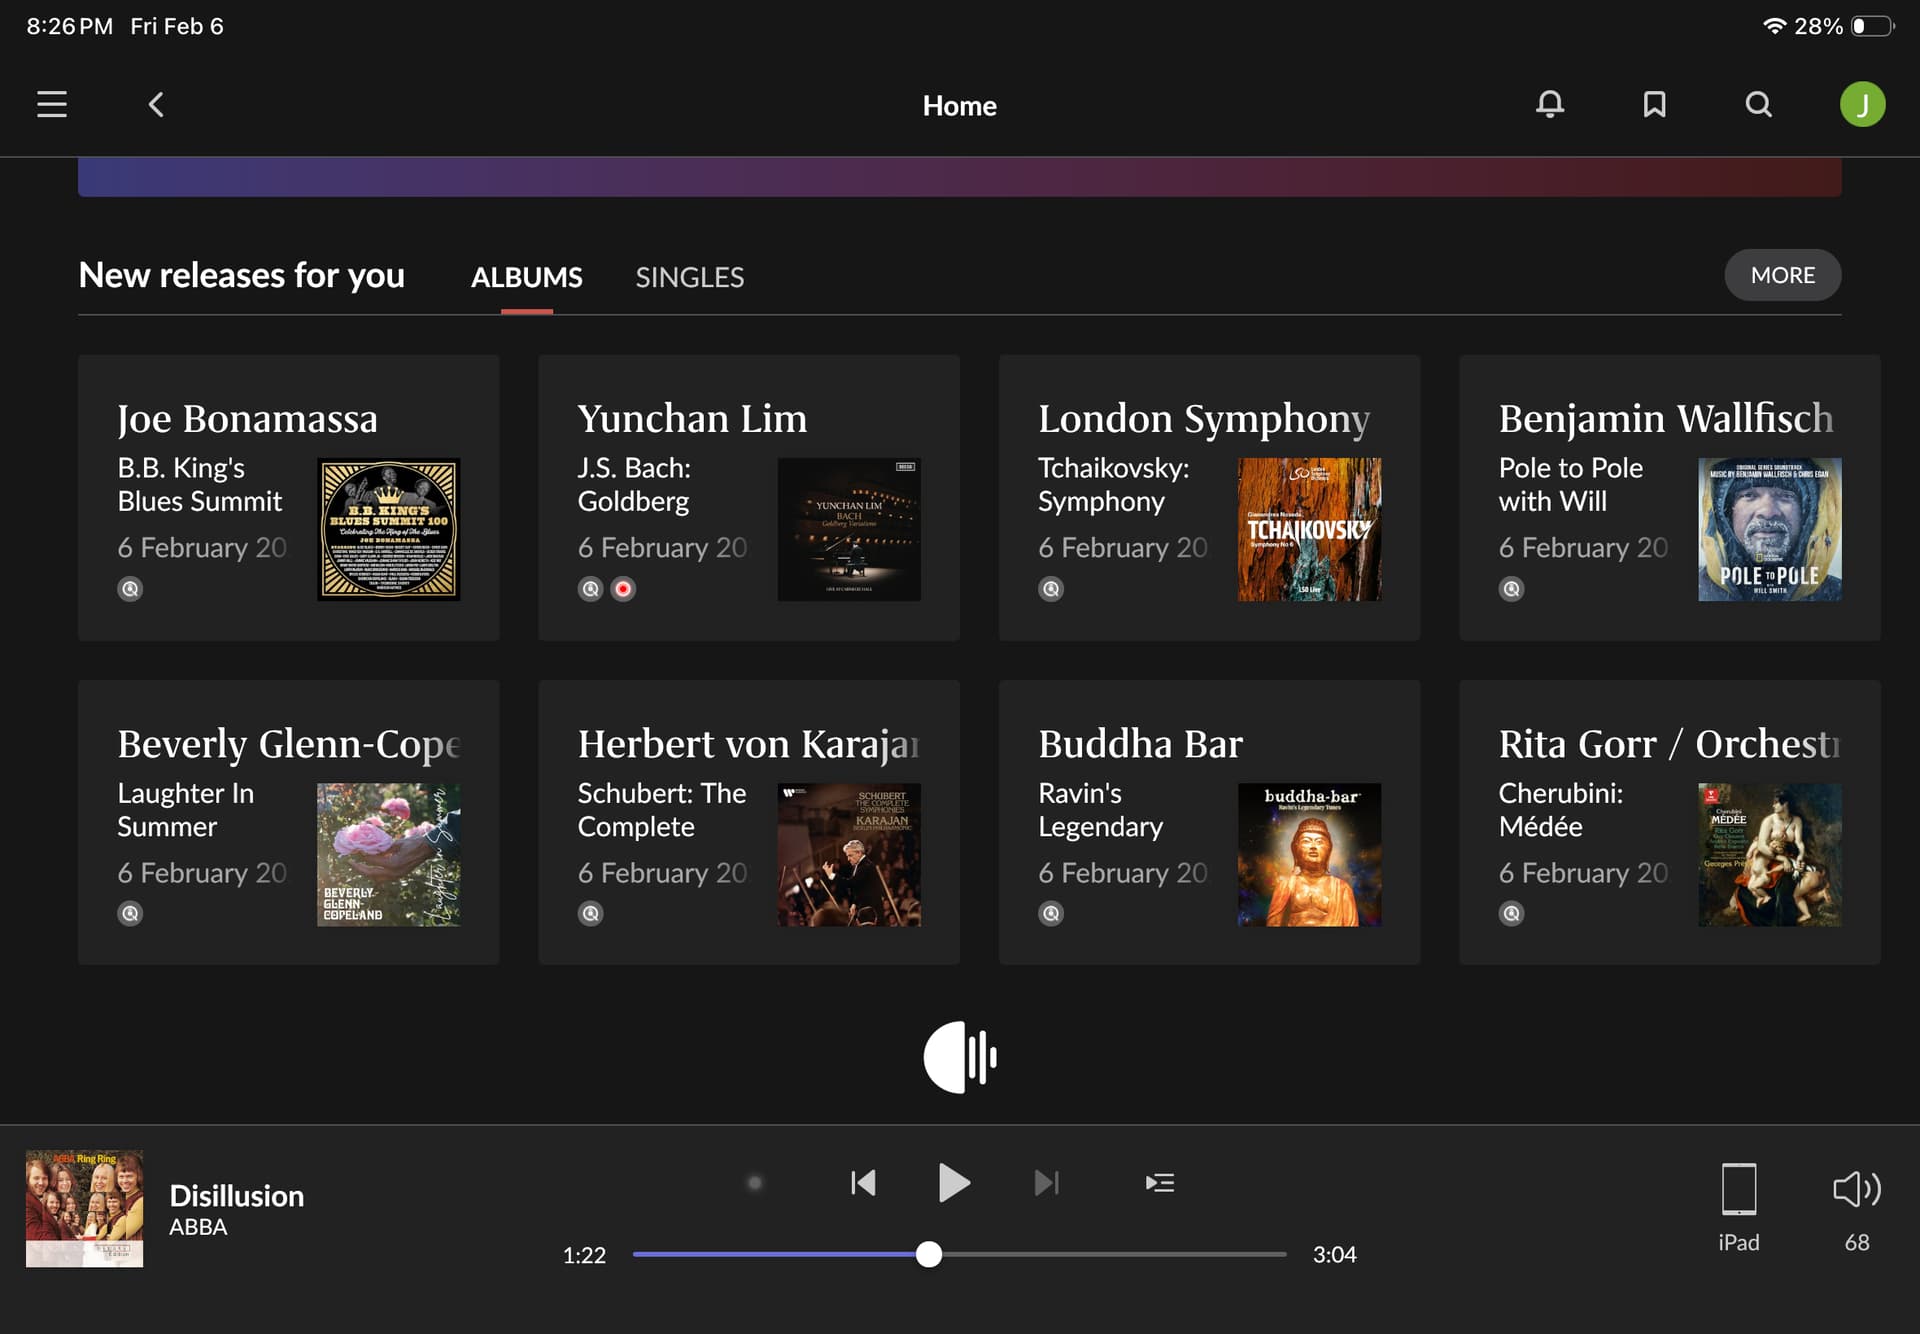Screen dimensions: 1920x1334
Task: Click the MORE button
Action: click(1782, 275)
